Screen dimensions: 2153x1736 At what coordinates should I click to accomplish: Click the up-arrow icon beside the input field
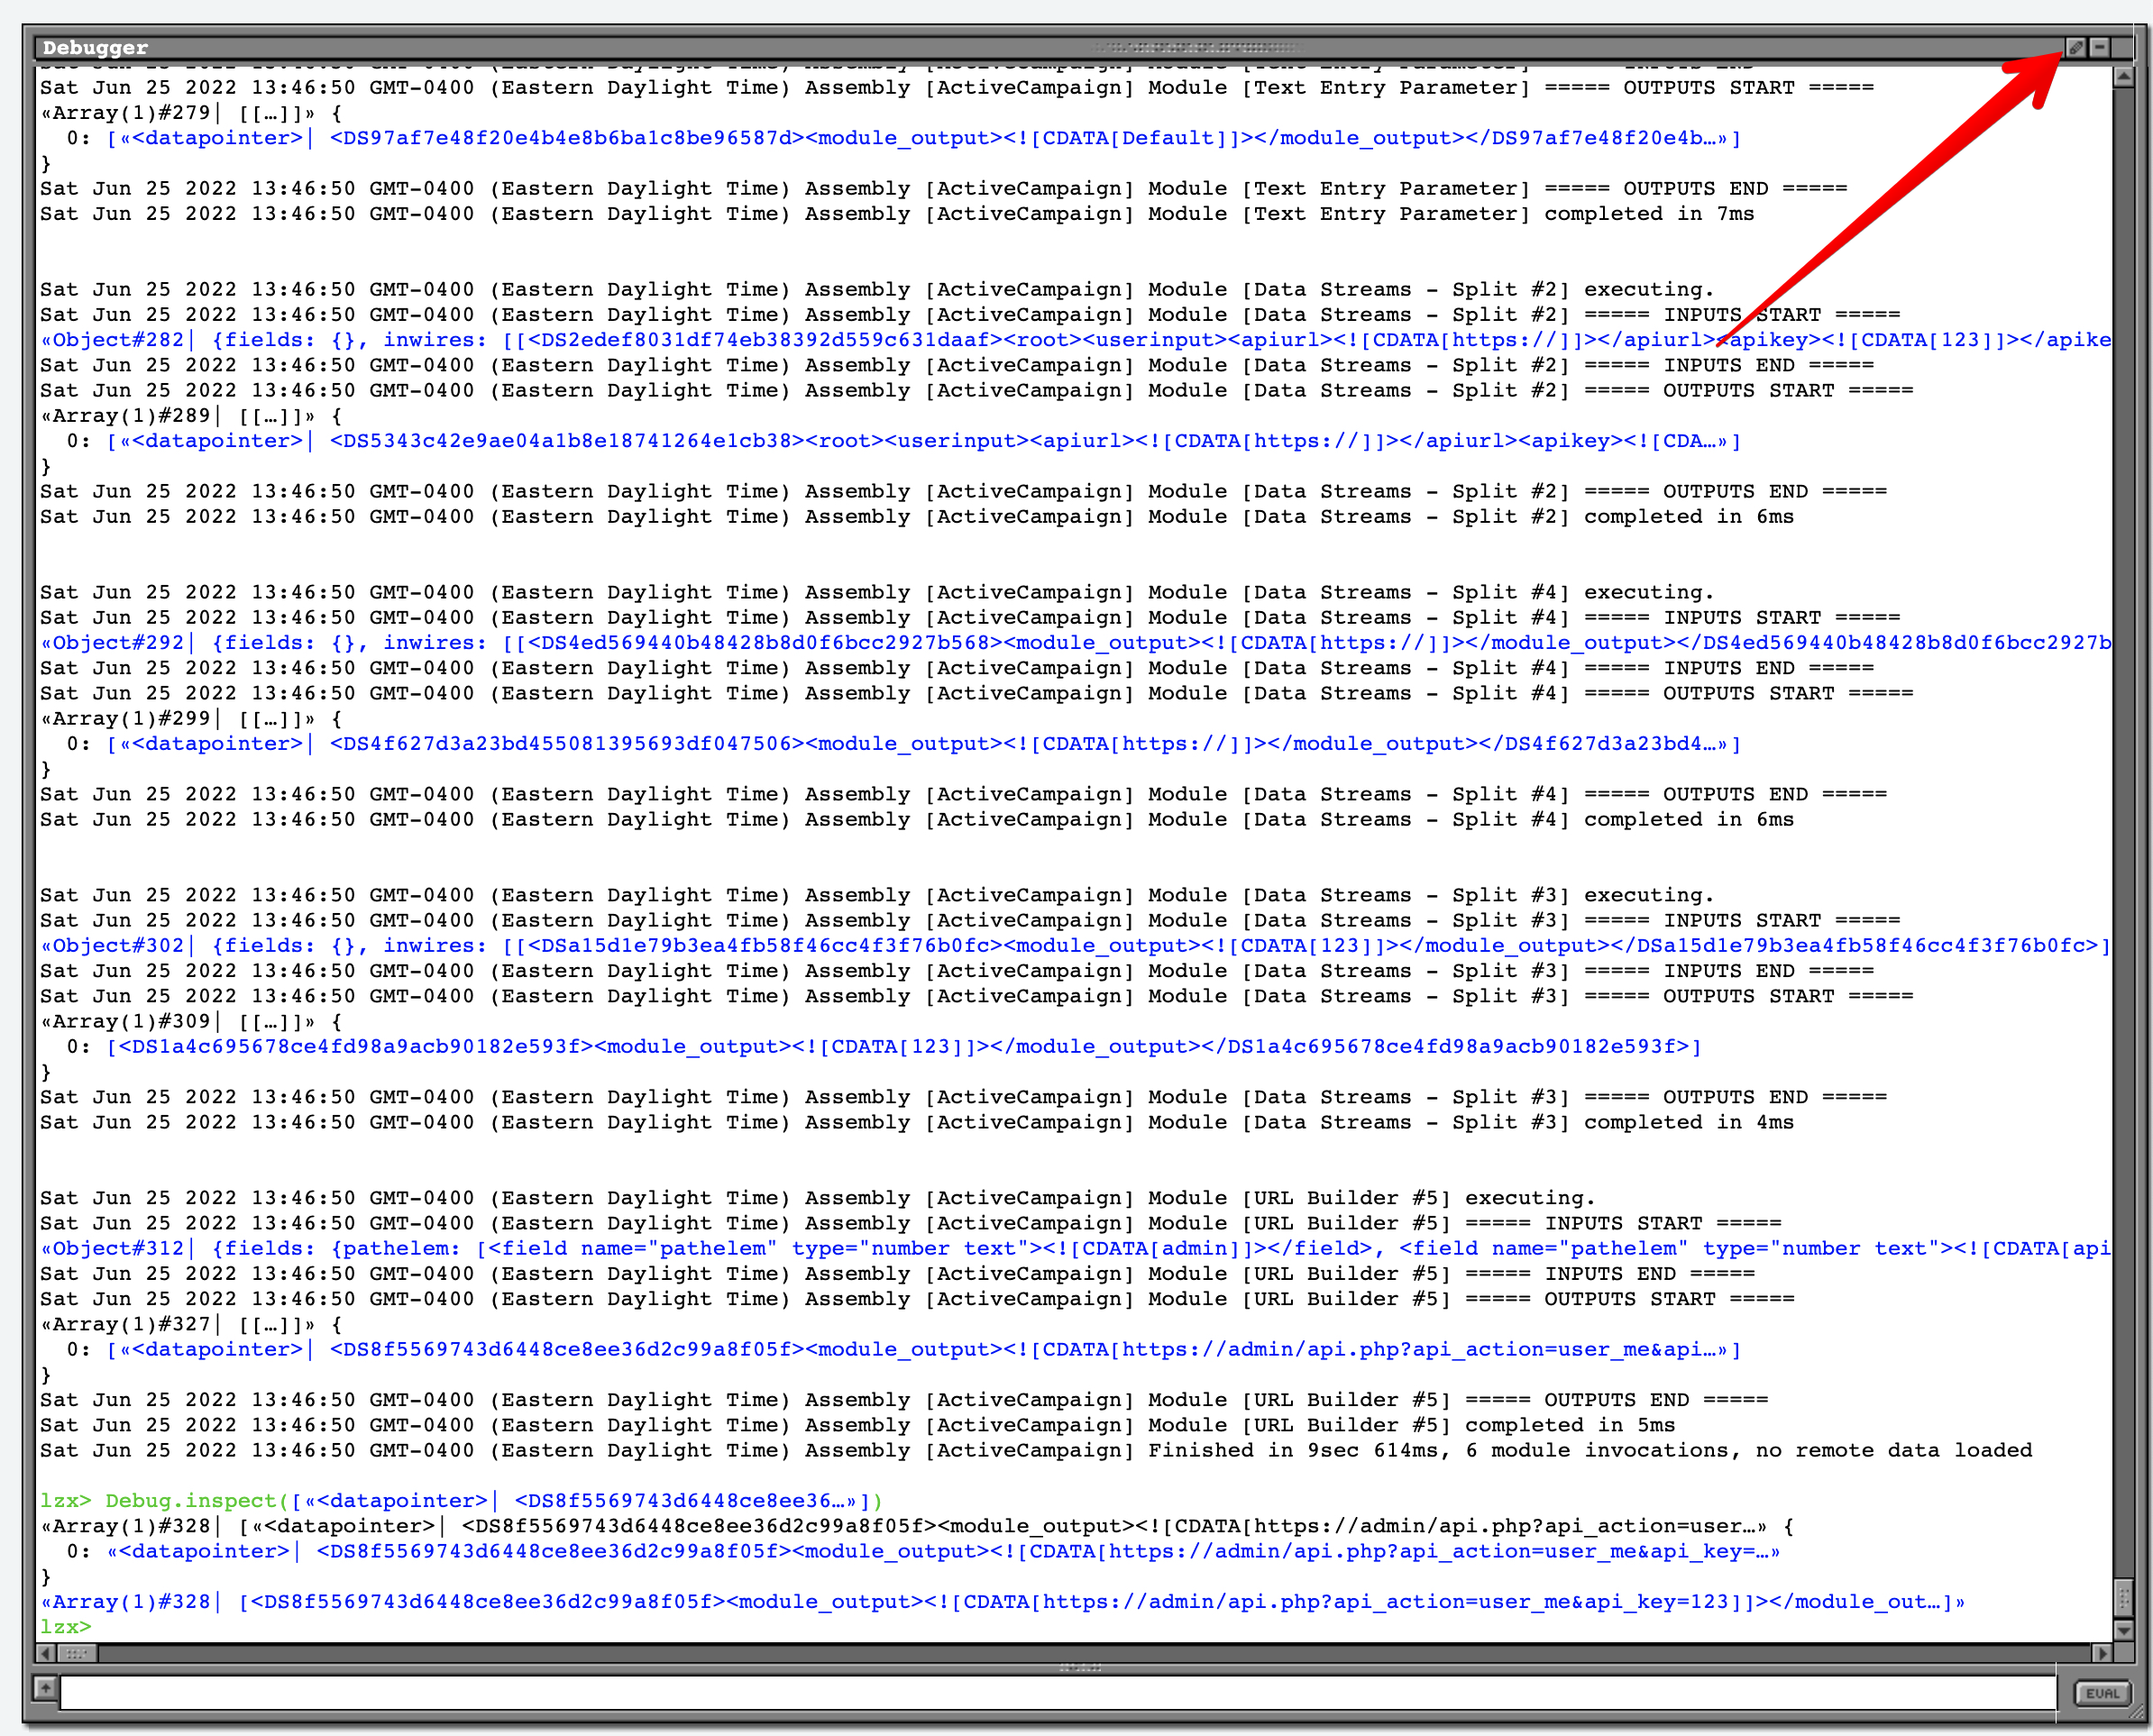[x=45, y=1688]
